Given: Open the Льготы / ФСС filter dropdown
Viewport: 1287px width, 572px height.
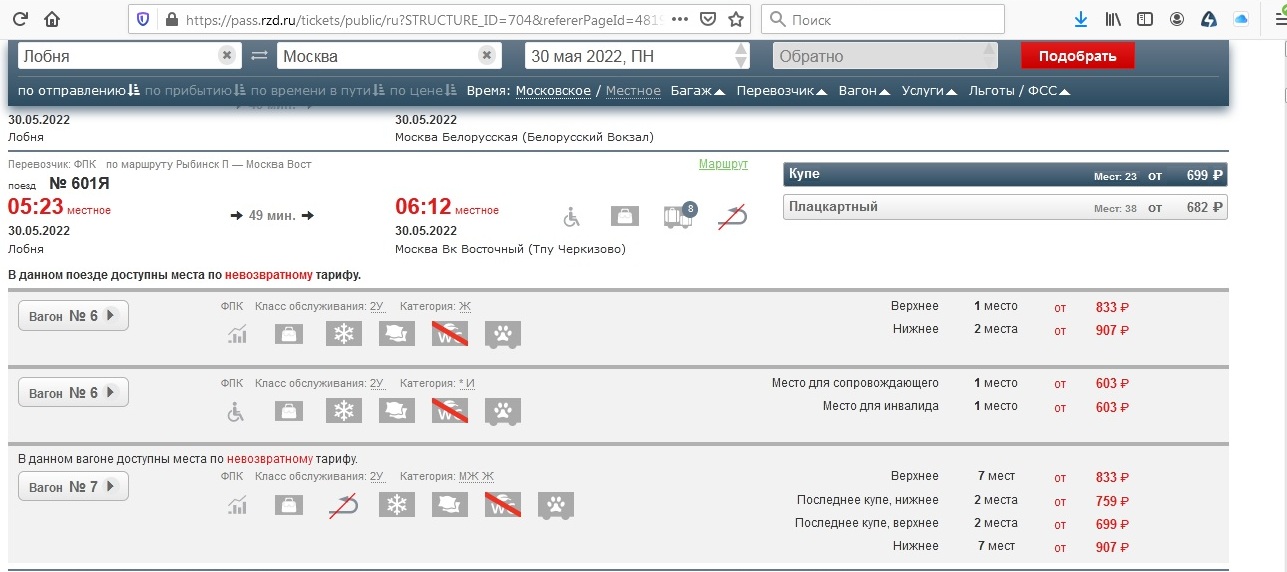Looking at the screenshot, I should point(1019,91).
